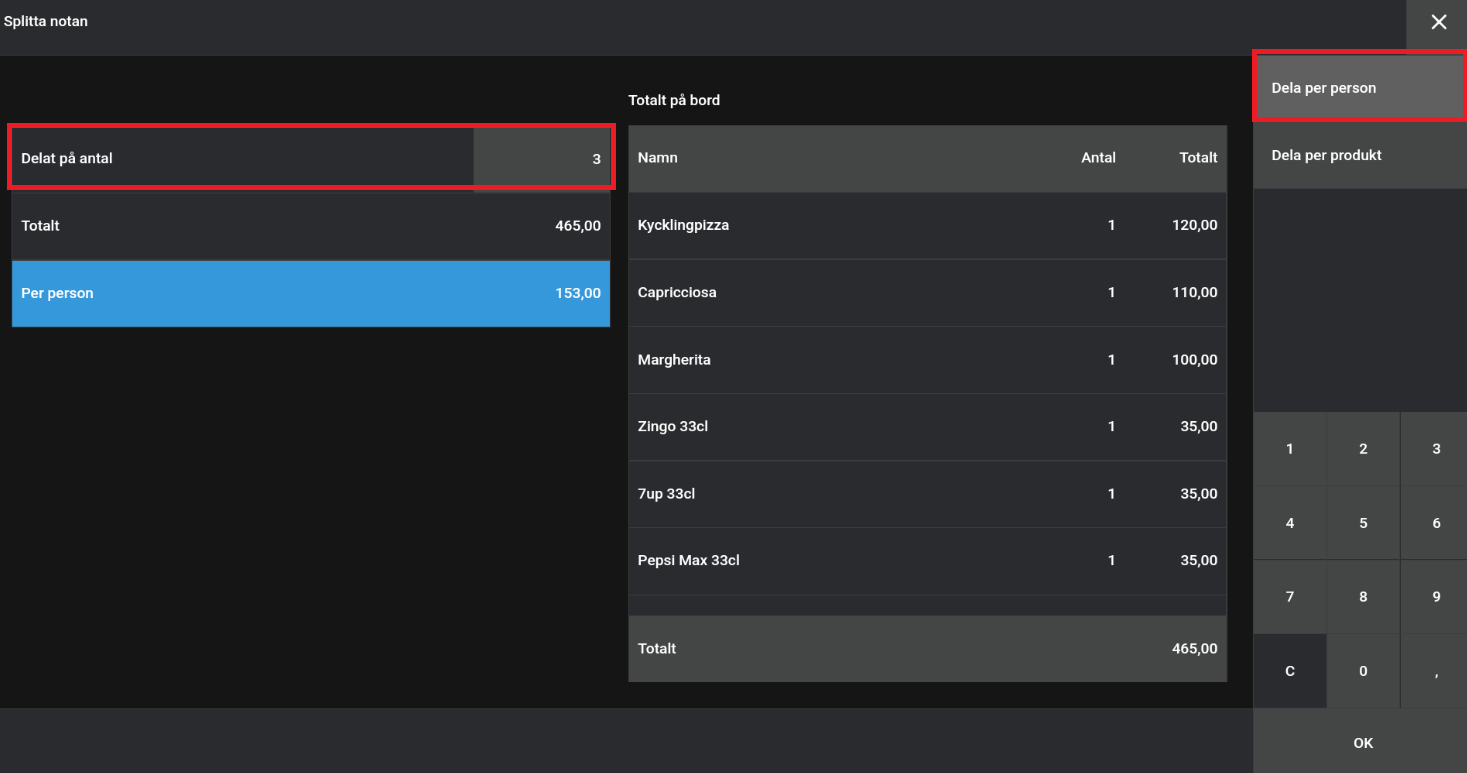
Task: Switch to Dela per produkt tab
Action: click(1358, 156)
